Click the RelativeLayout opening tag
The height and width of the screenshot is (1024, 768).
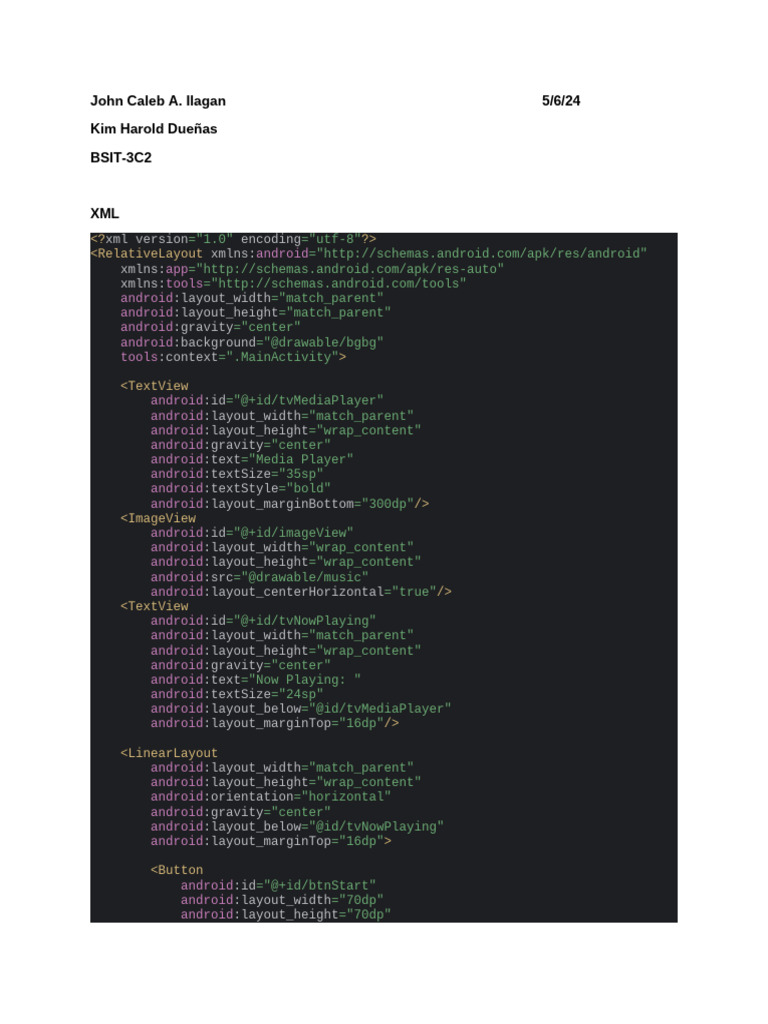(x=147, y=254)
